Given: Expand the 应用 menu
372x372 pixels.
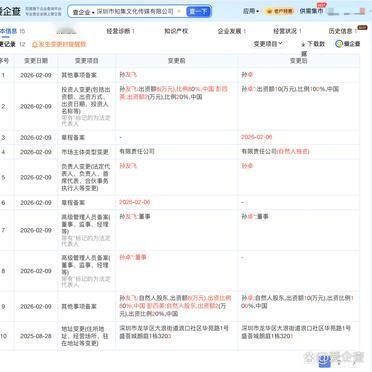Looking at the screenshot, I should pos(251,11).
